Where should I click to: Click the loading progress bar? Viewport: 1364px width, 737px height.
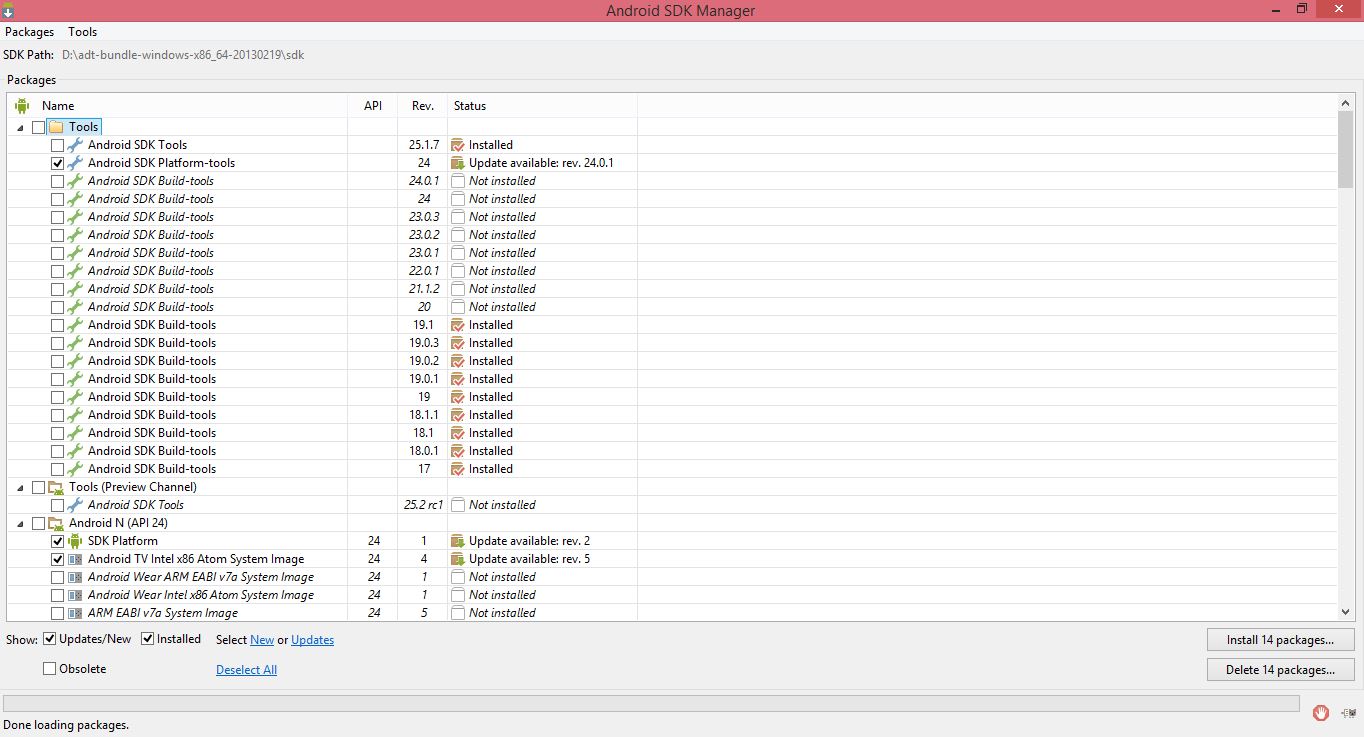(651, 704)
